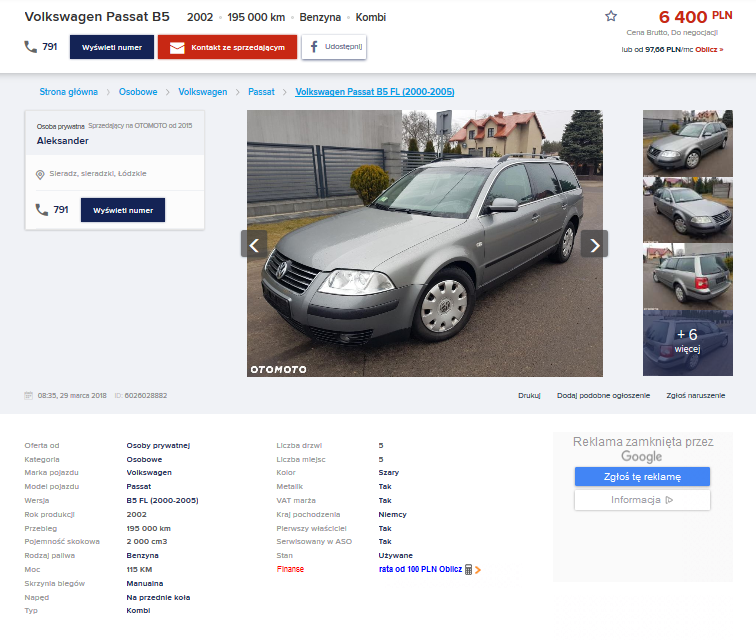
Task: Click Oblicz link under price
Action: pyautogui.click(x=709, y=49)
